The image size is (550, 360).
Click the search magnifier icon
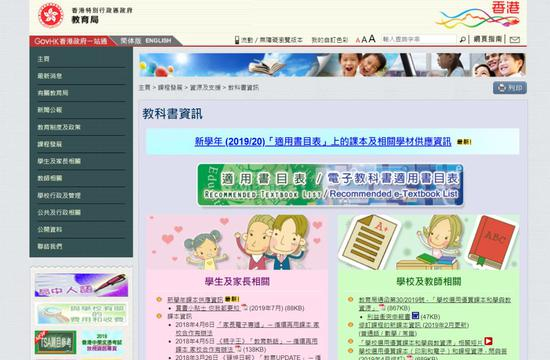pyautogui.click(x=462, y=40)
